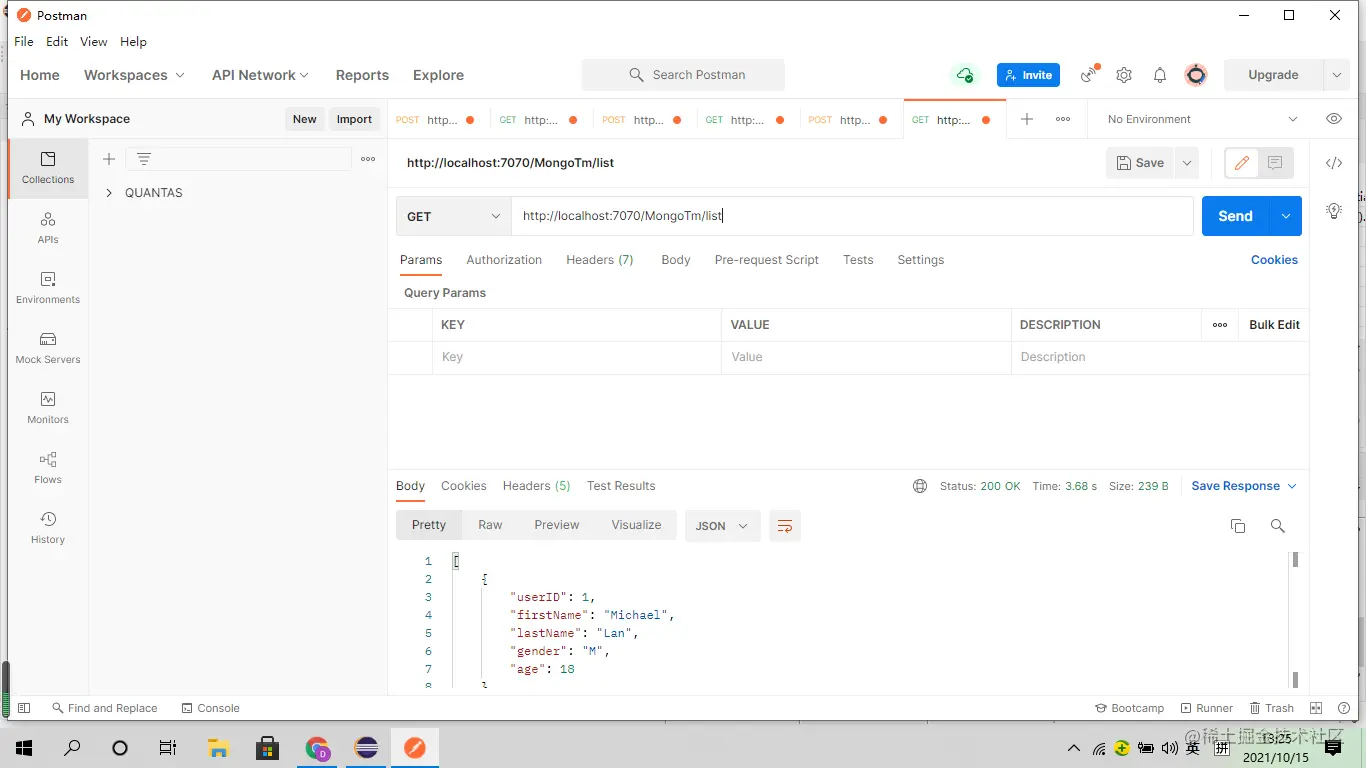Click the cloud sync status icon
The width and height of the screenshot is (1366, 768).
coord(964,75)
